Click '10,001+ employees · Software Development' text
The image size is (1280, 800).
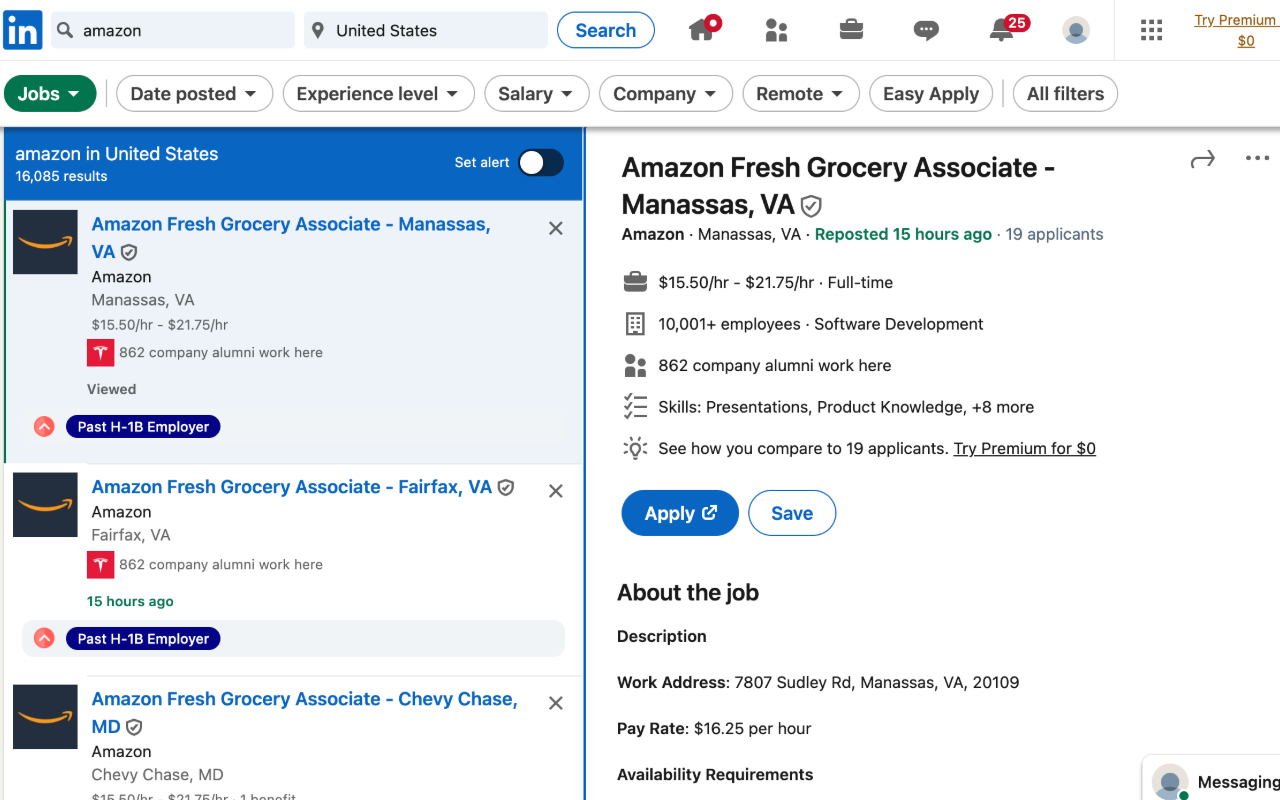tap(820, 324)
